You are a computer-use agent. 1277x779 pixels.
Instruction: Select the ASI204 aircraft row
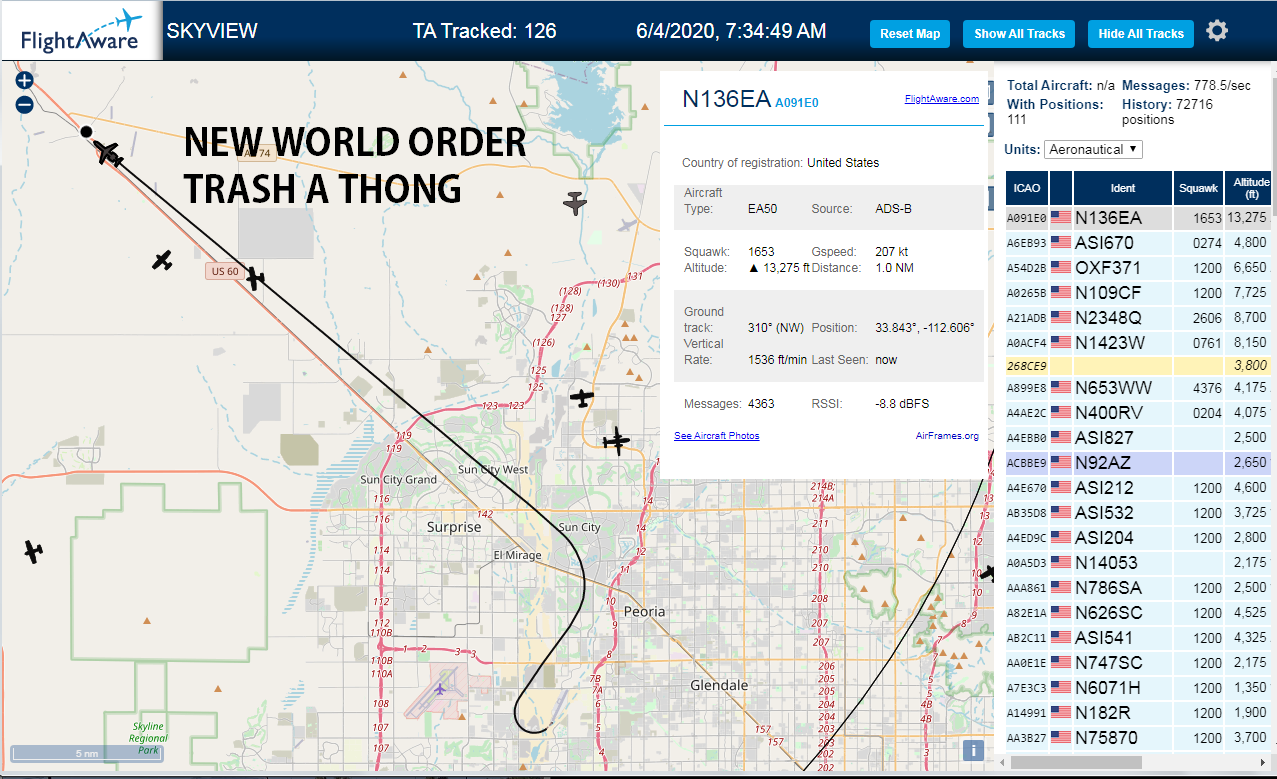(x=1139, y=538)
